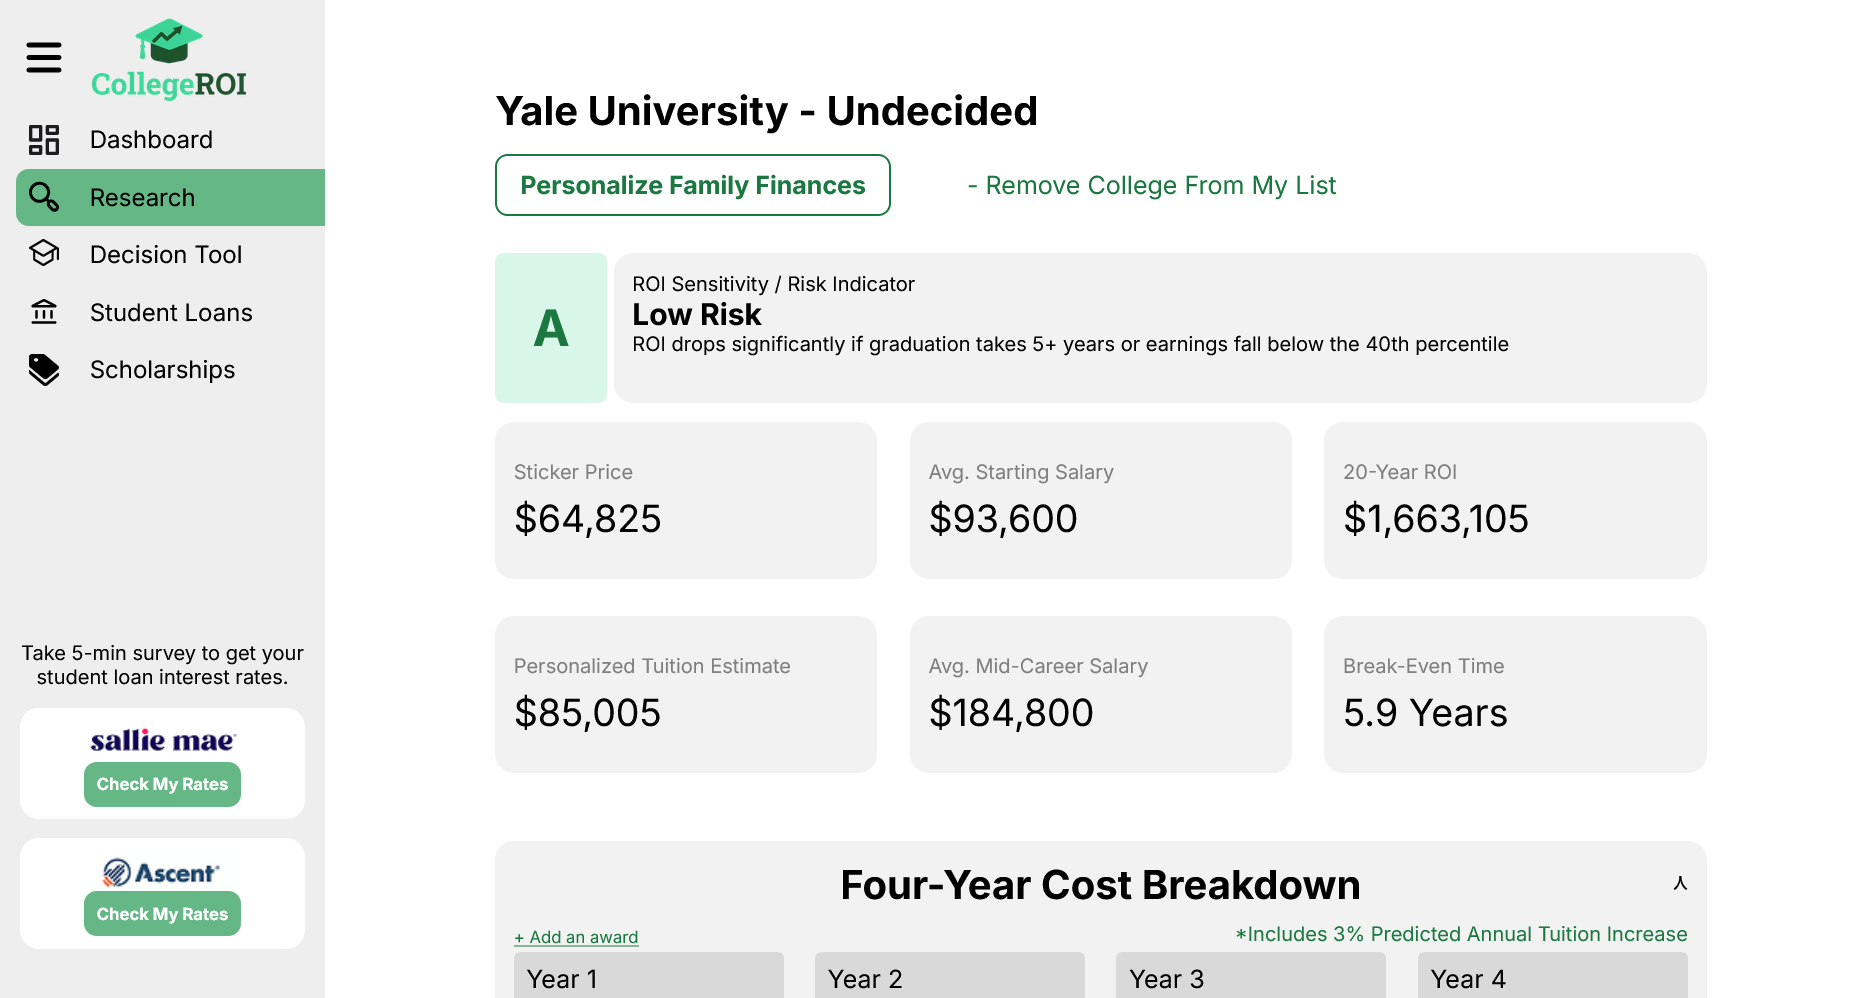Click the Ascent lender logo
The image size is (1857, 998).
[162, 873]
